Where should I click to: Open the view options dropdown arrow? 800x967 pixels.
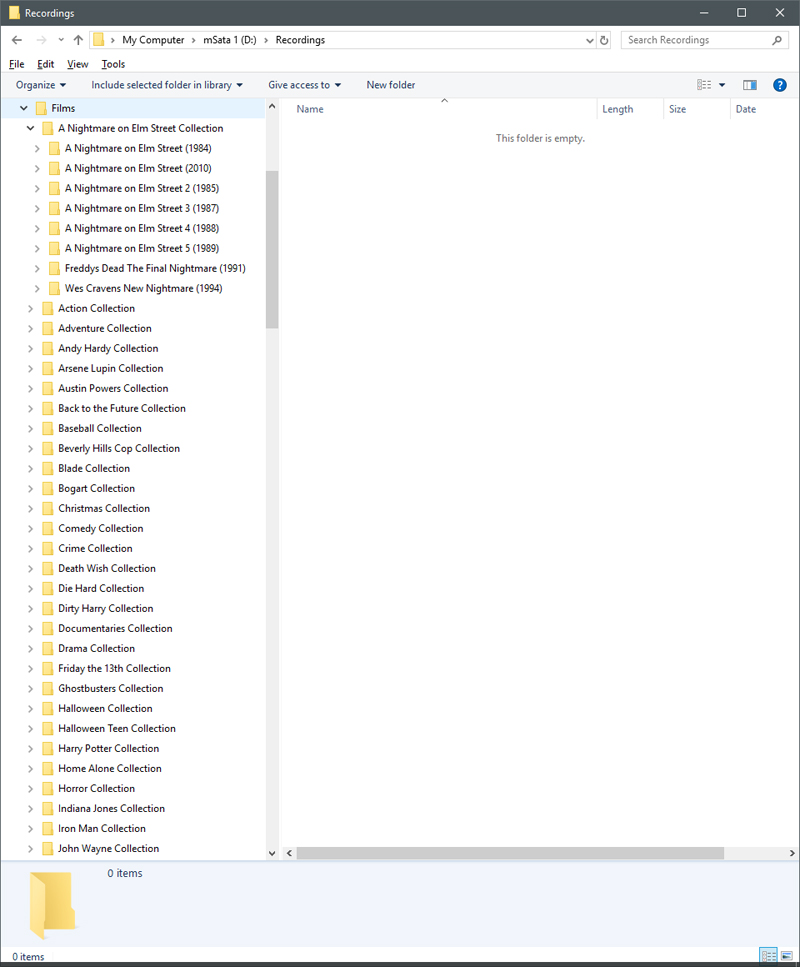(722, 85)
